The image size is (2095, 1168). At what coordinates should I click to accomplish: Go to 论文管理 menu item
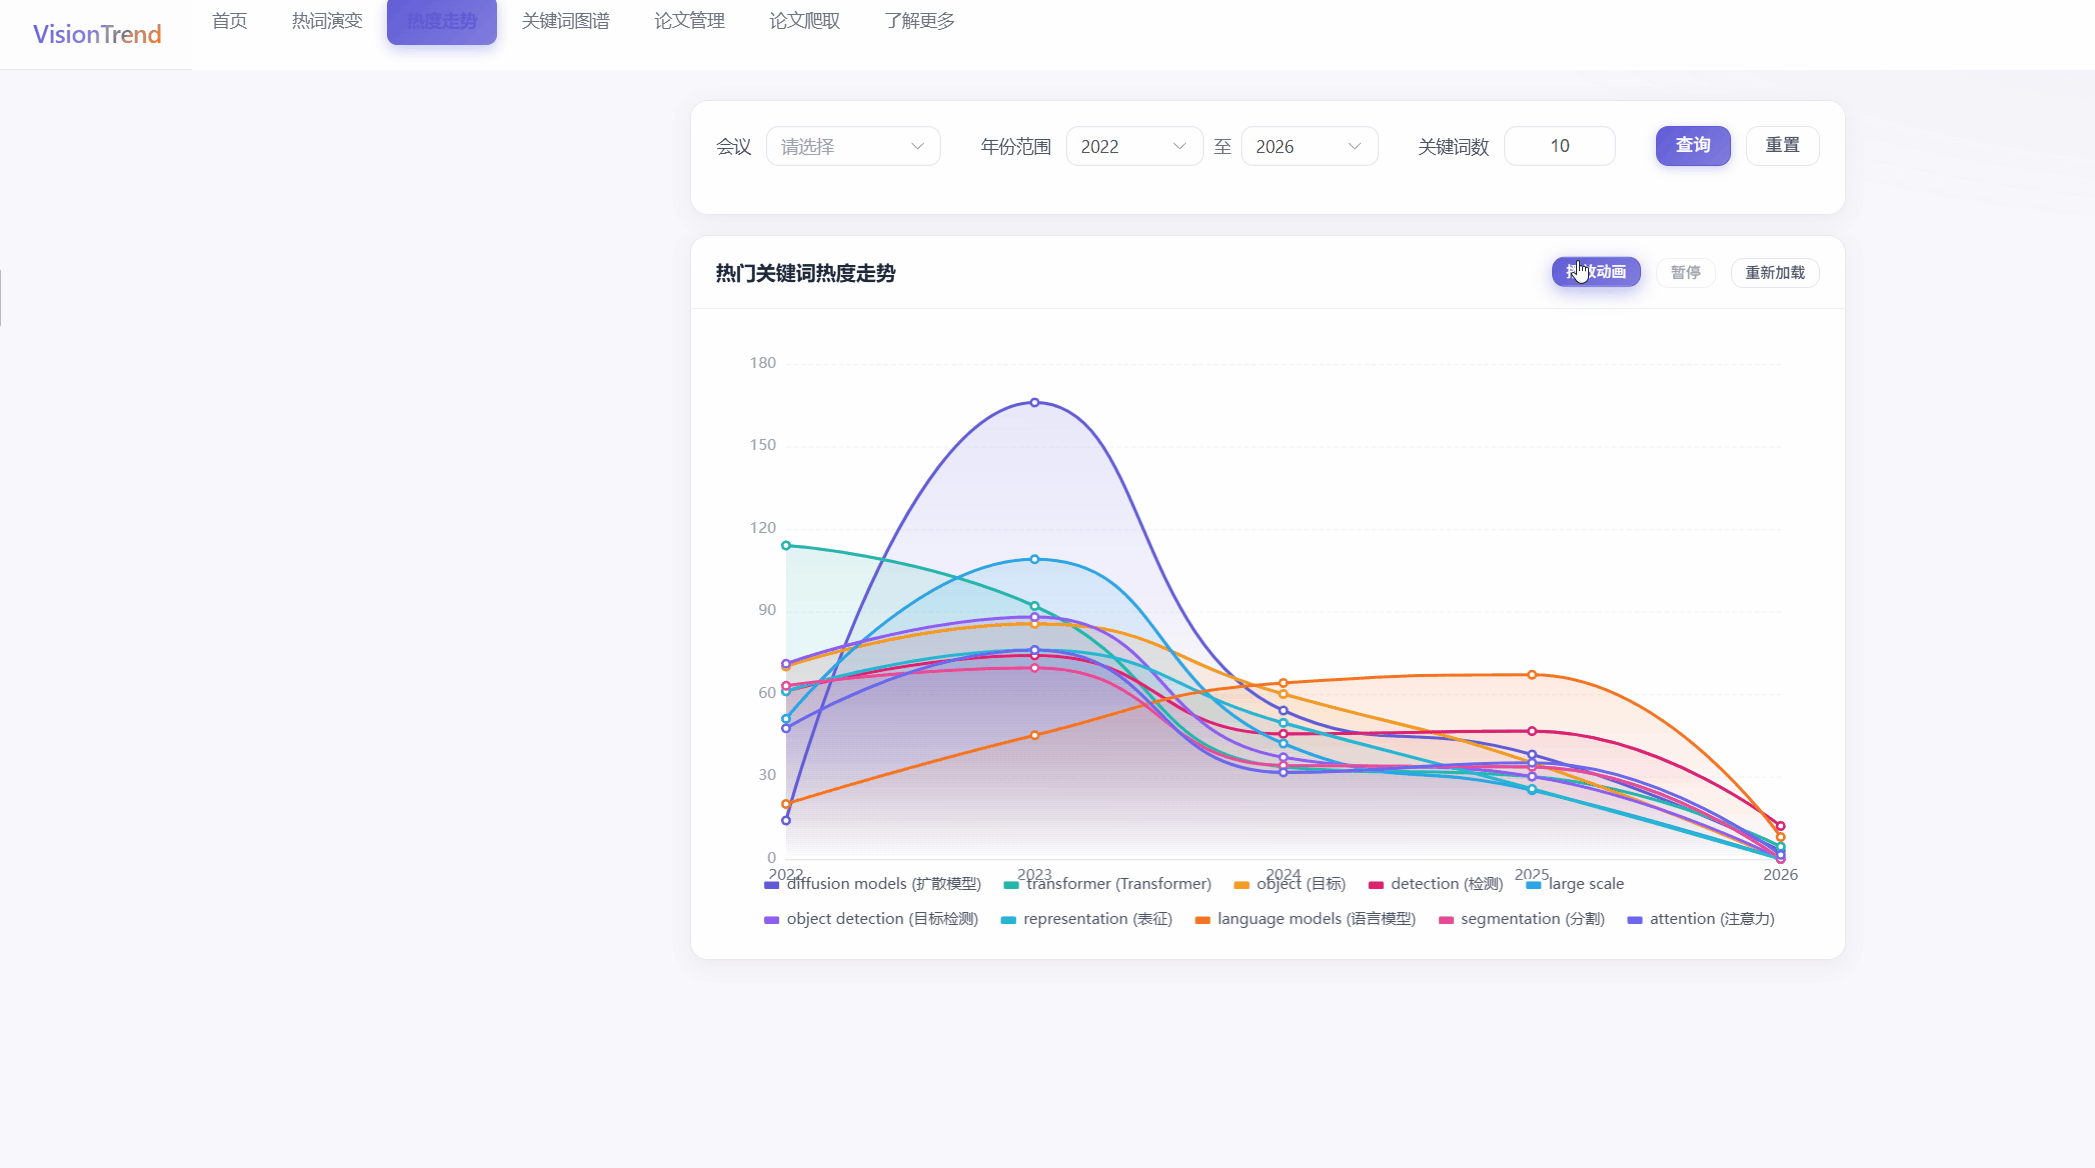click(690, 21)
